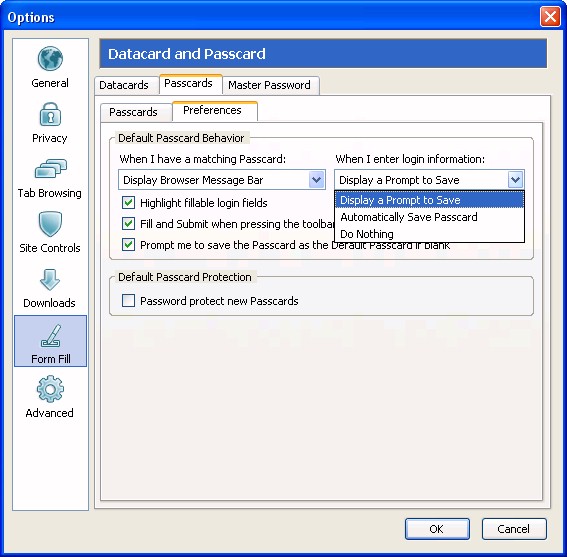Select the Form Fill pen icon

pos(51,336)
